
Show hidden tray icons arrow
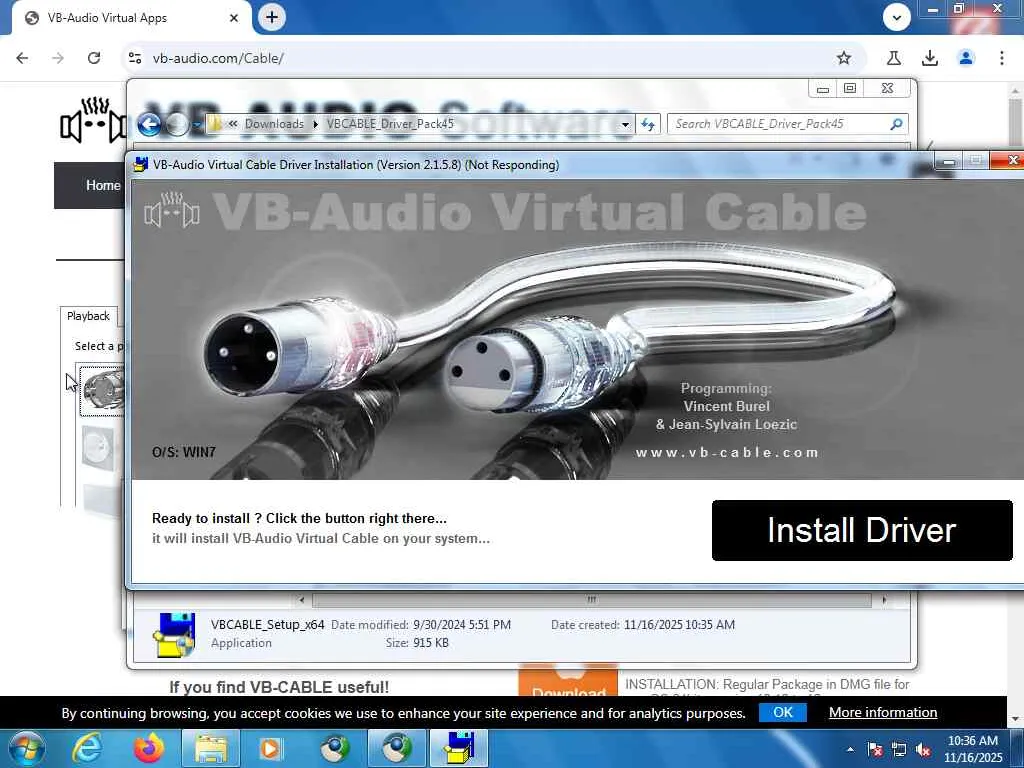coord(850,750)
